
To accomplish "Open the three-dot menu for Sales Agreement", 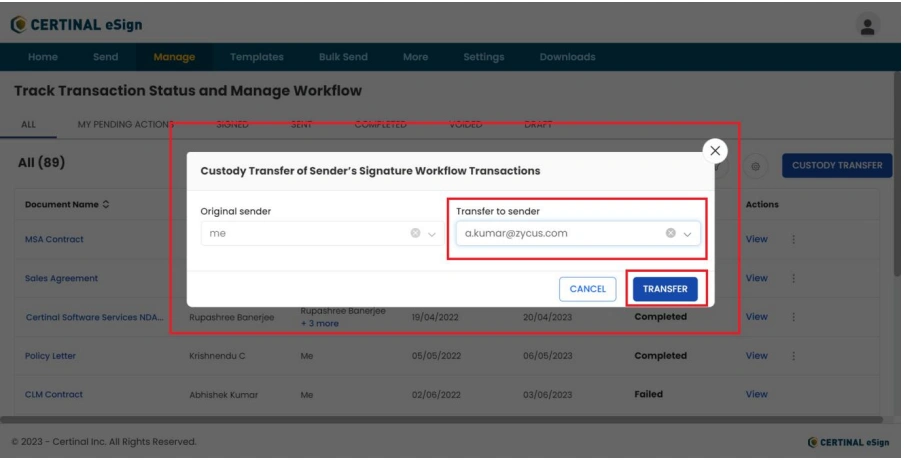I will click(793, 278).
